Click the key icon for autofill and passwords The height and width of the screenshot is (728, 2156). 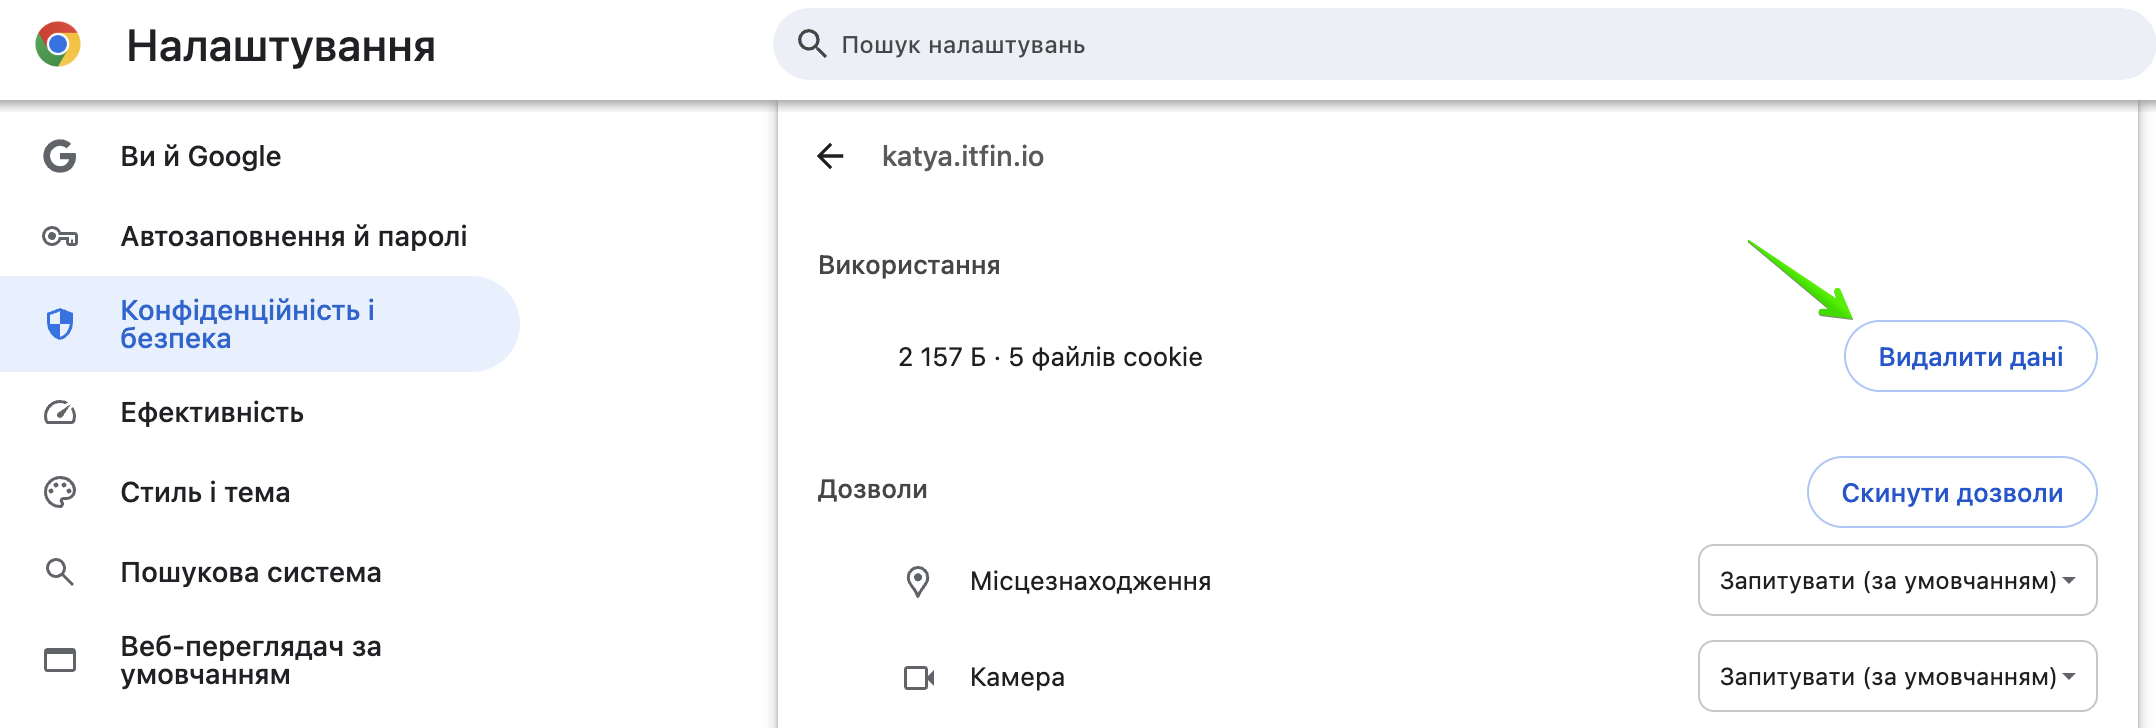[60, 237]
